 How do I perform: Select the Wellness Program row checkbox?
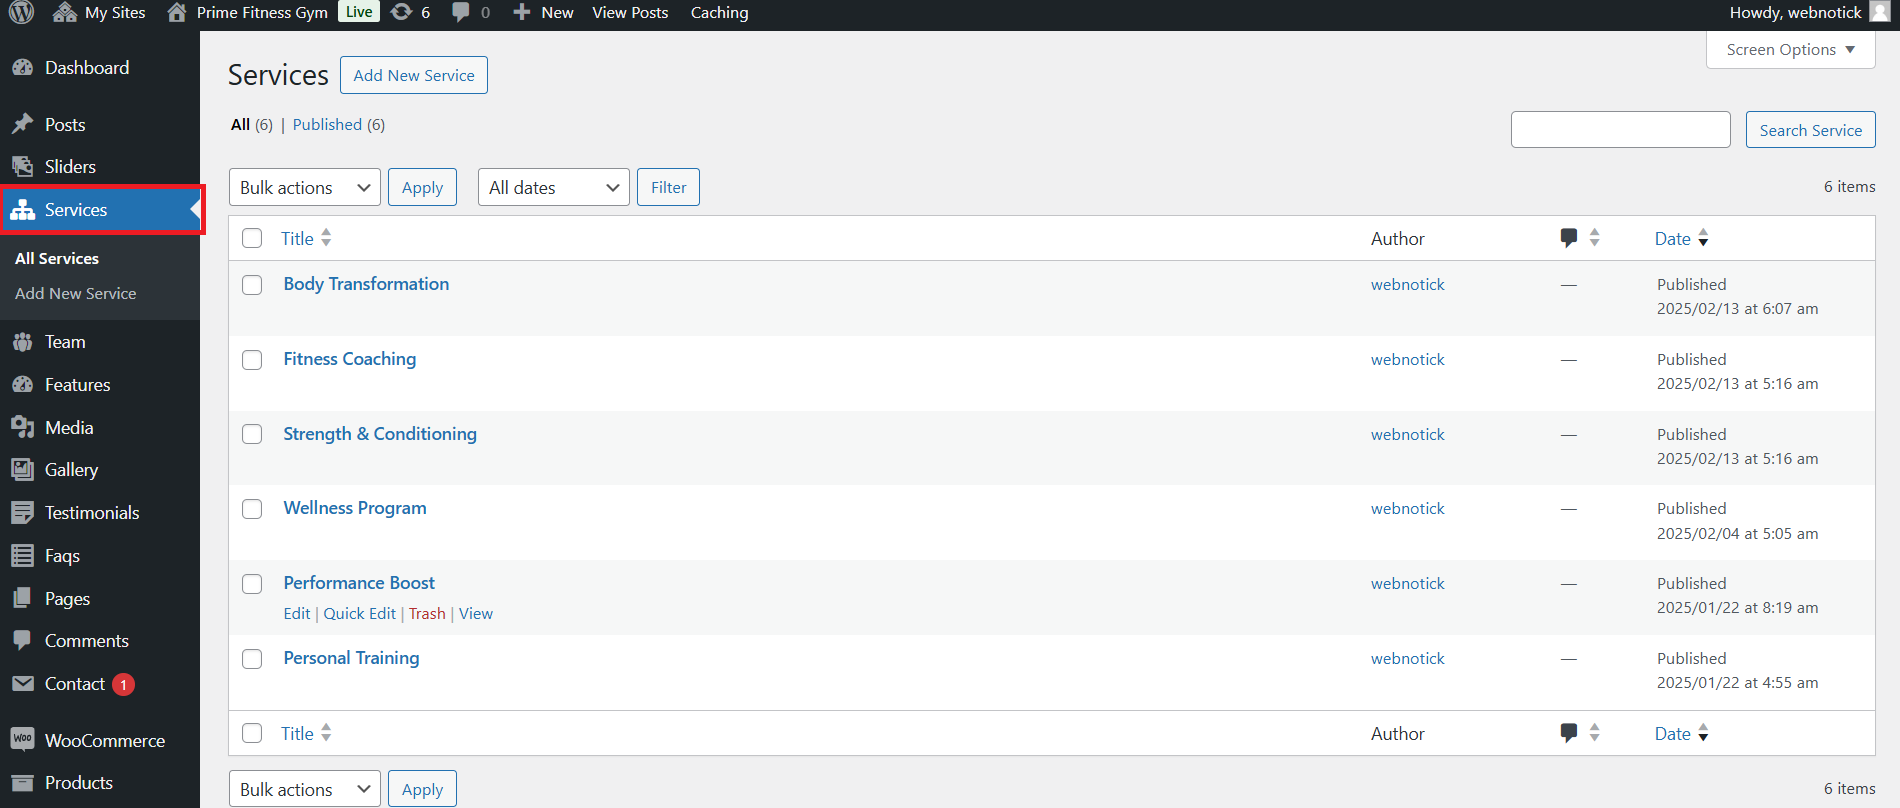point(252,509)
